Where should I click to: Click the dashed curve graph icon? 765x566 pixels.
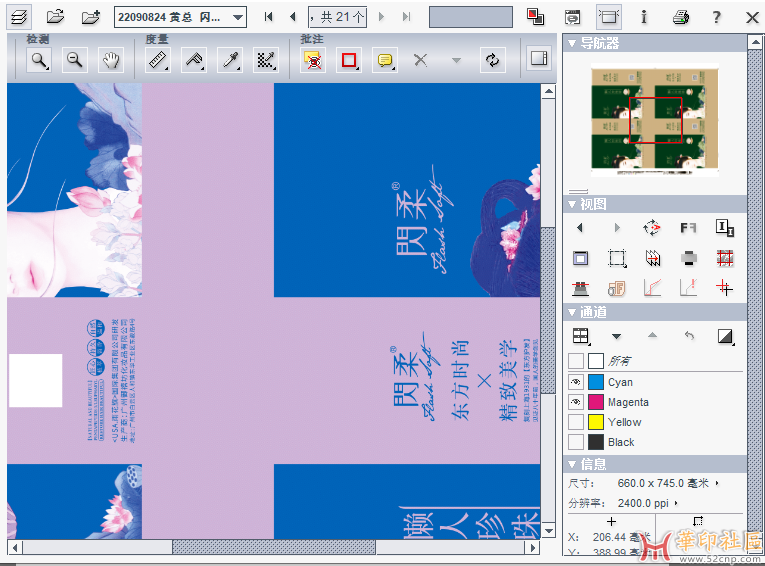click(x=688, y=288)
